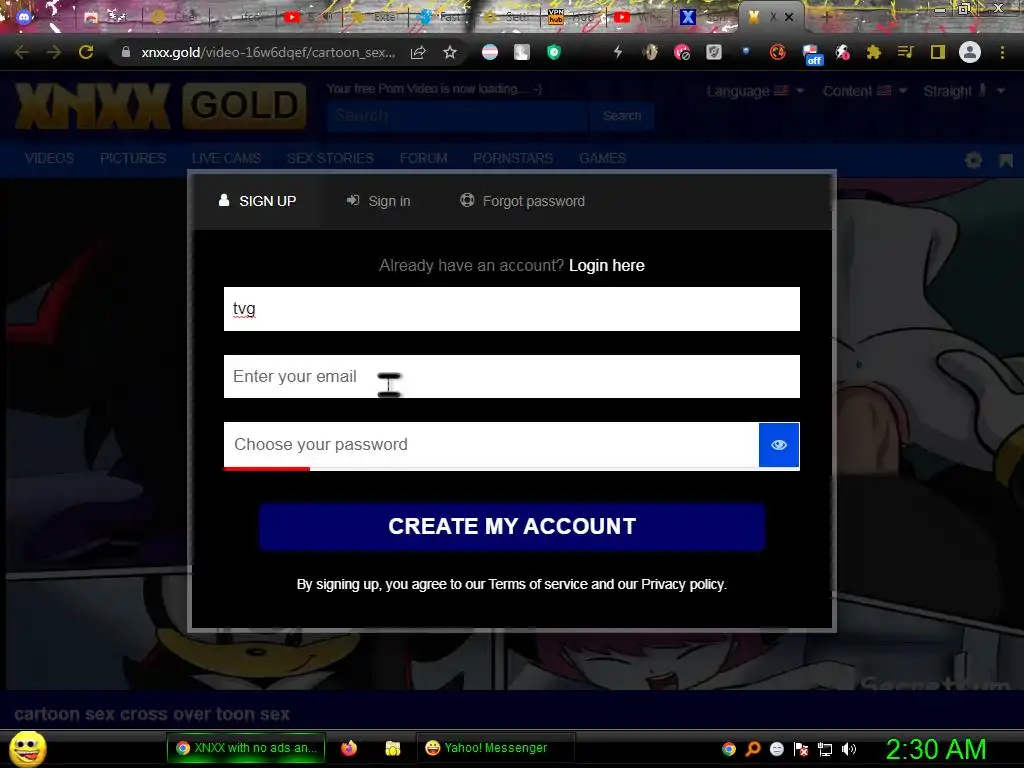The image size is (1024, 768).
Task: Select the SIGN UP tab
Action: [257, 201]
